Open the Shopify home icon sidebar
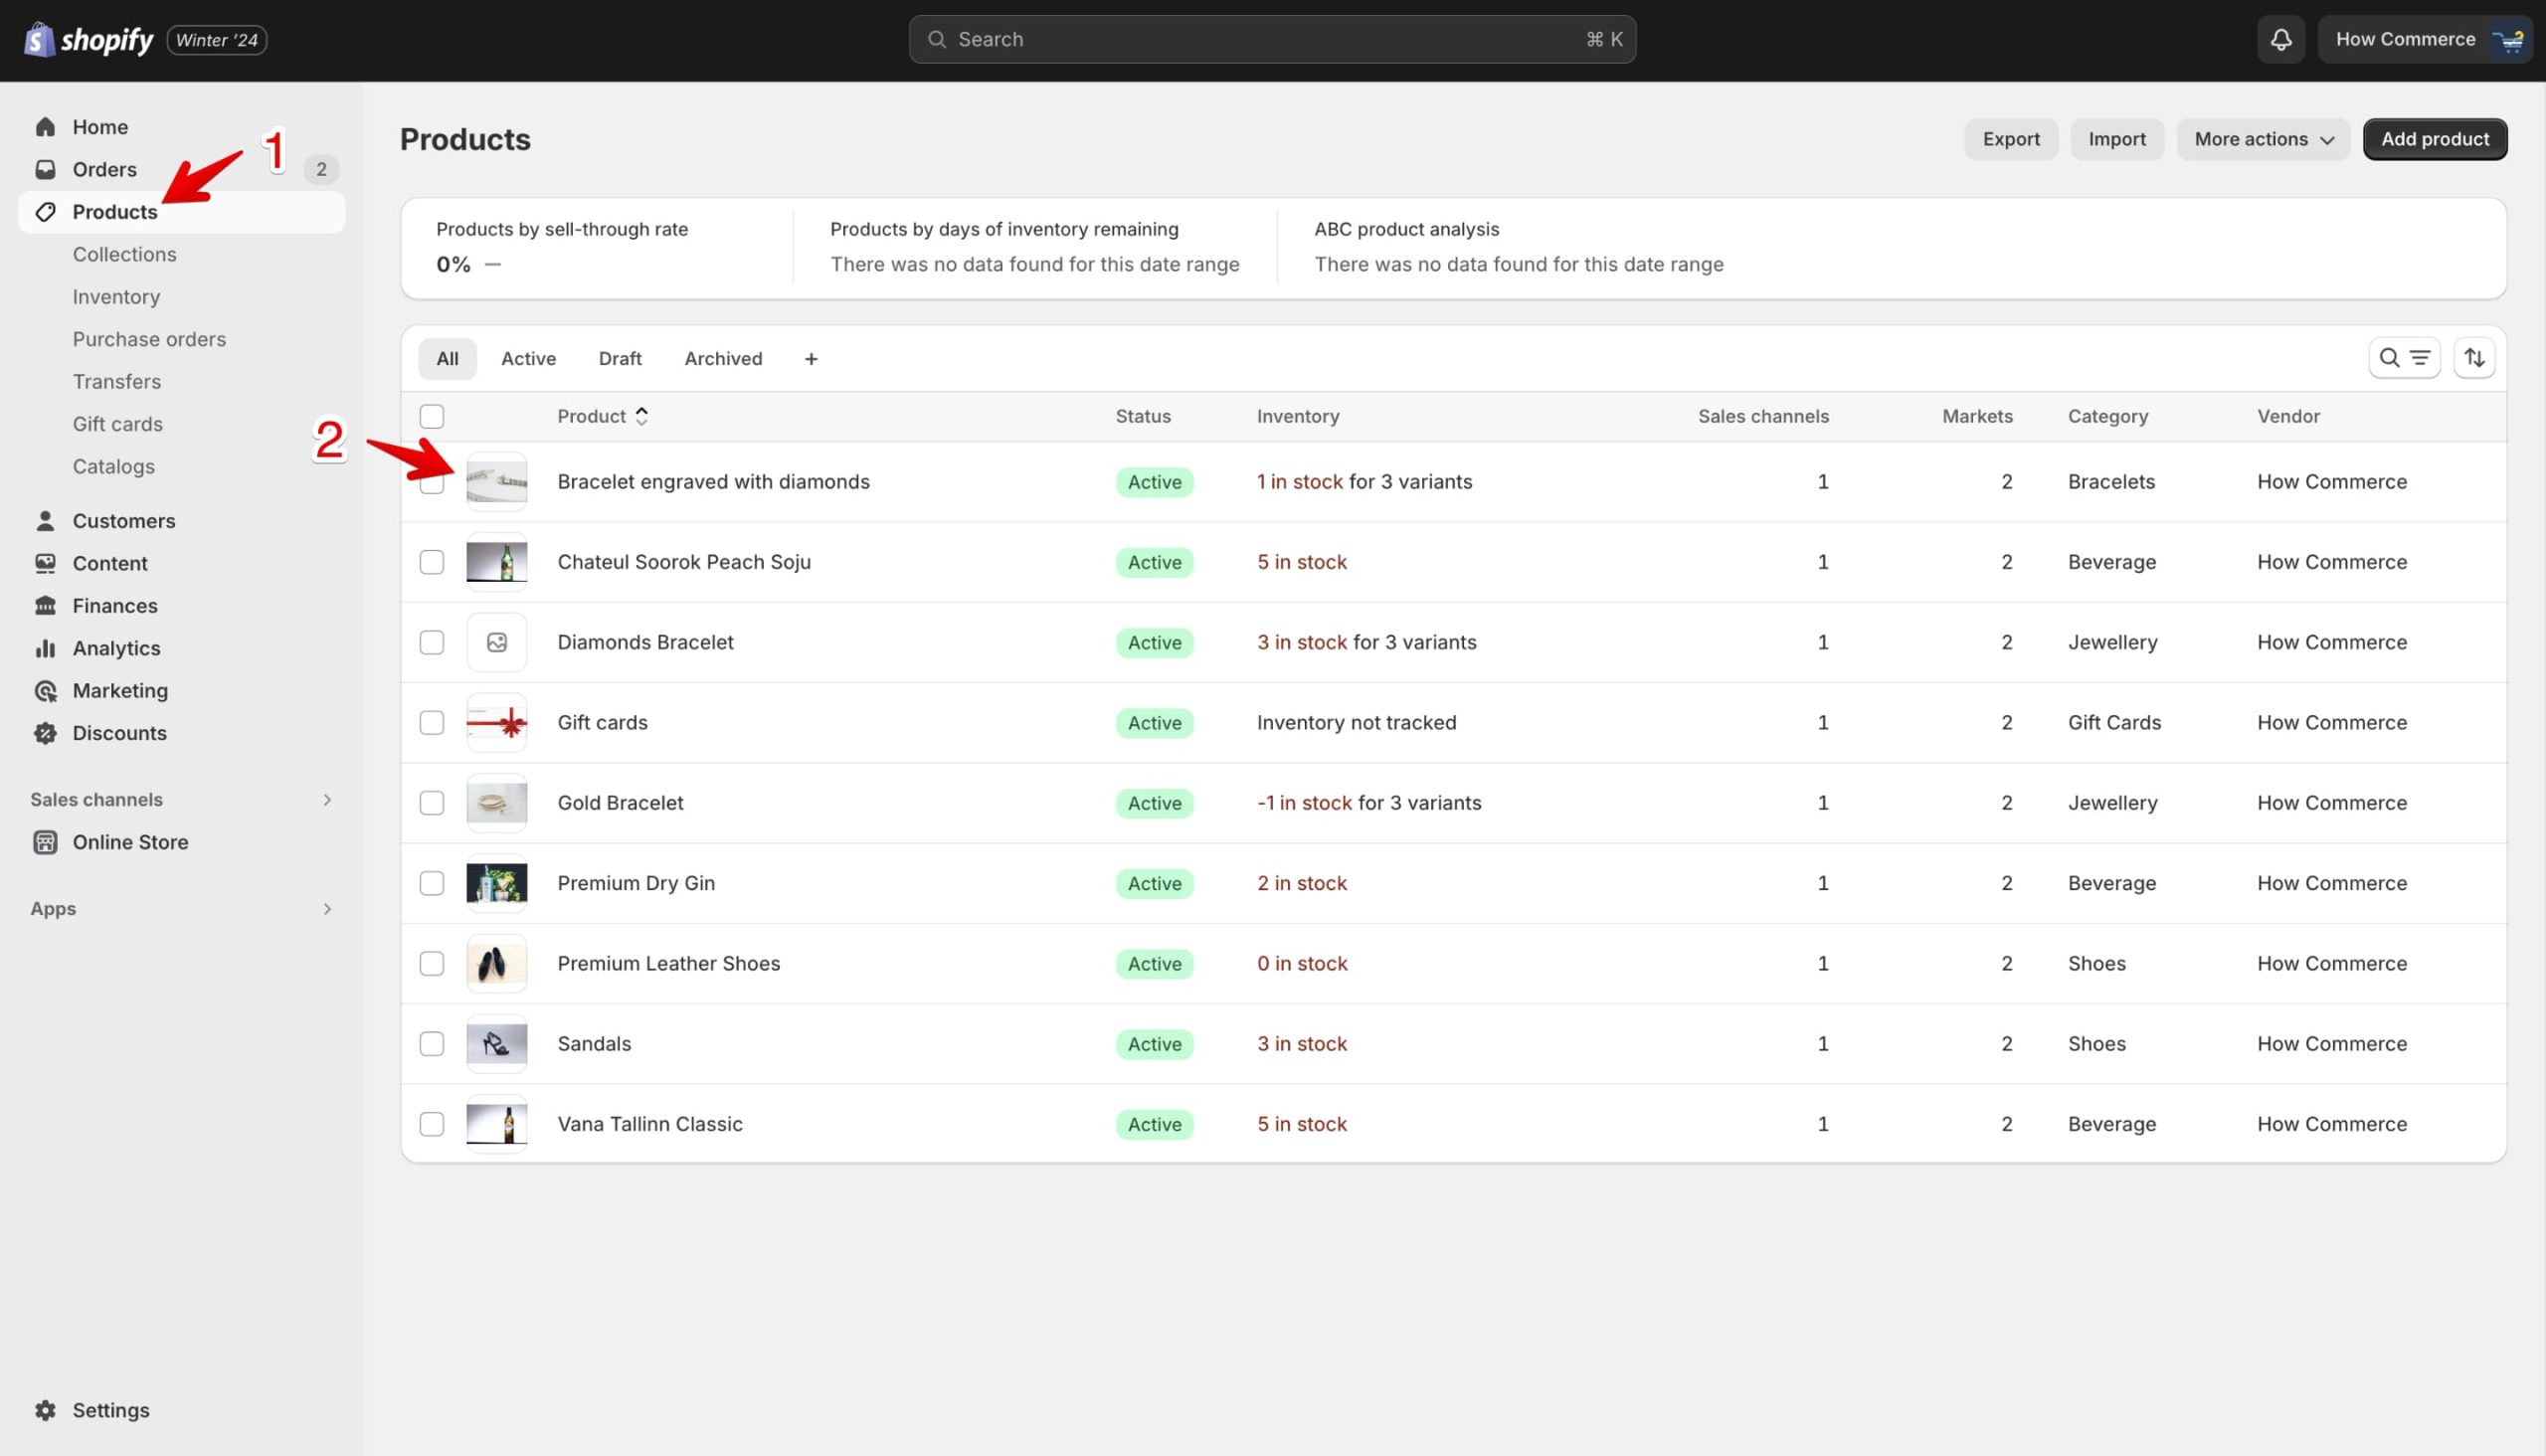The width and height of the screenshot is (2546, 1456). pos(45,126)
